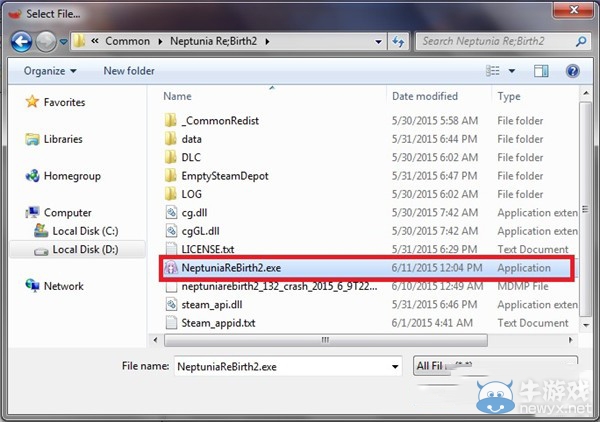Click the EmptySteamDepot folder name
This screenshot has height=422, width=600.
(x=225, y=176)
